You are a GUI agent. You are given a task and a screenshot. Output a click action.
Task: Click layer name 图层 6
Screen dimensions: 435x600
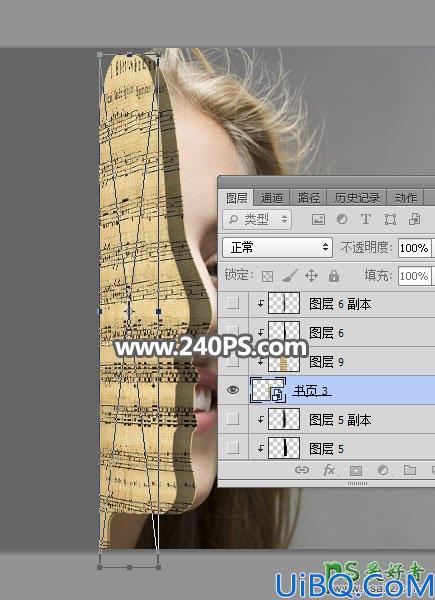(x=326, y=333)
